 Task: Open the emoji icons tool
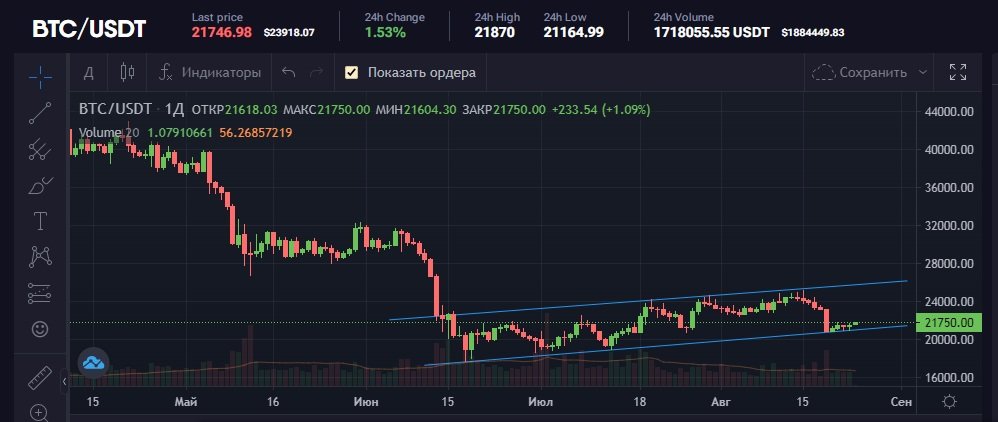[x=40, y=329]
